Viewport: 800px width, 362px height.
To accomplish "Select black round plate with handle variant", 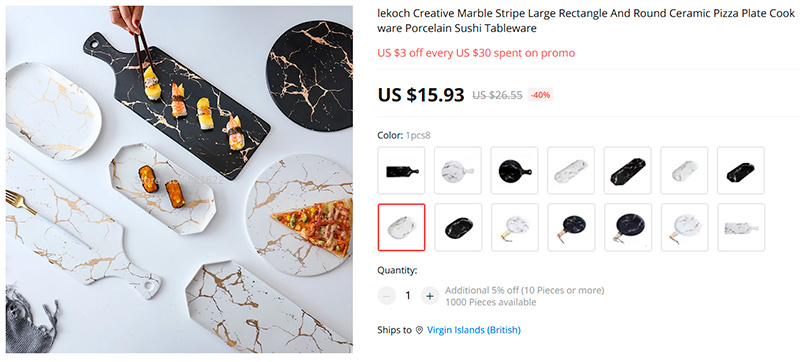I will point(514,170).
